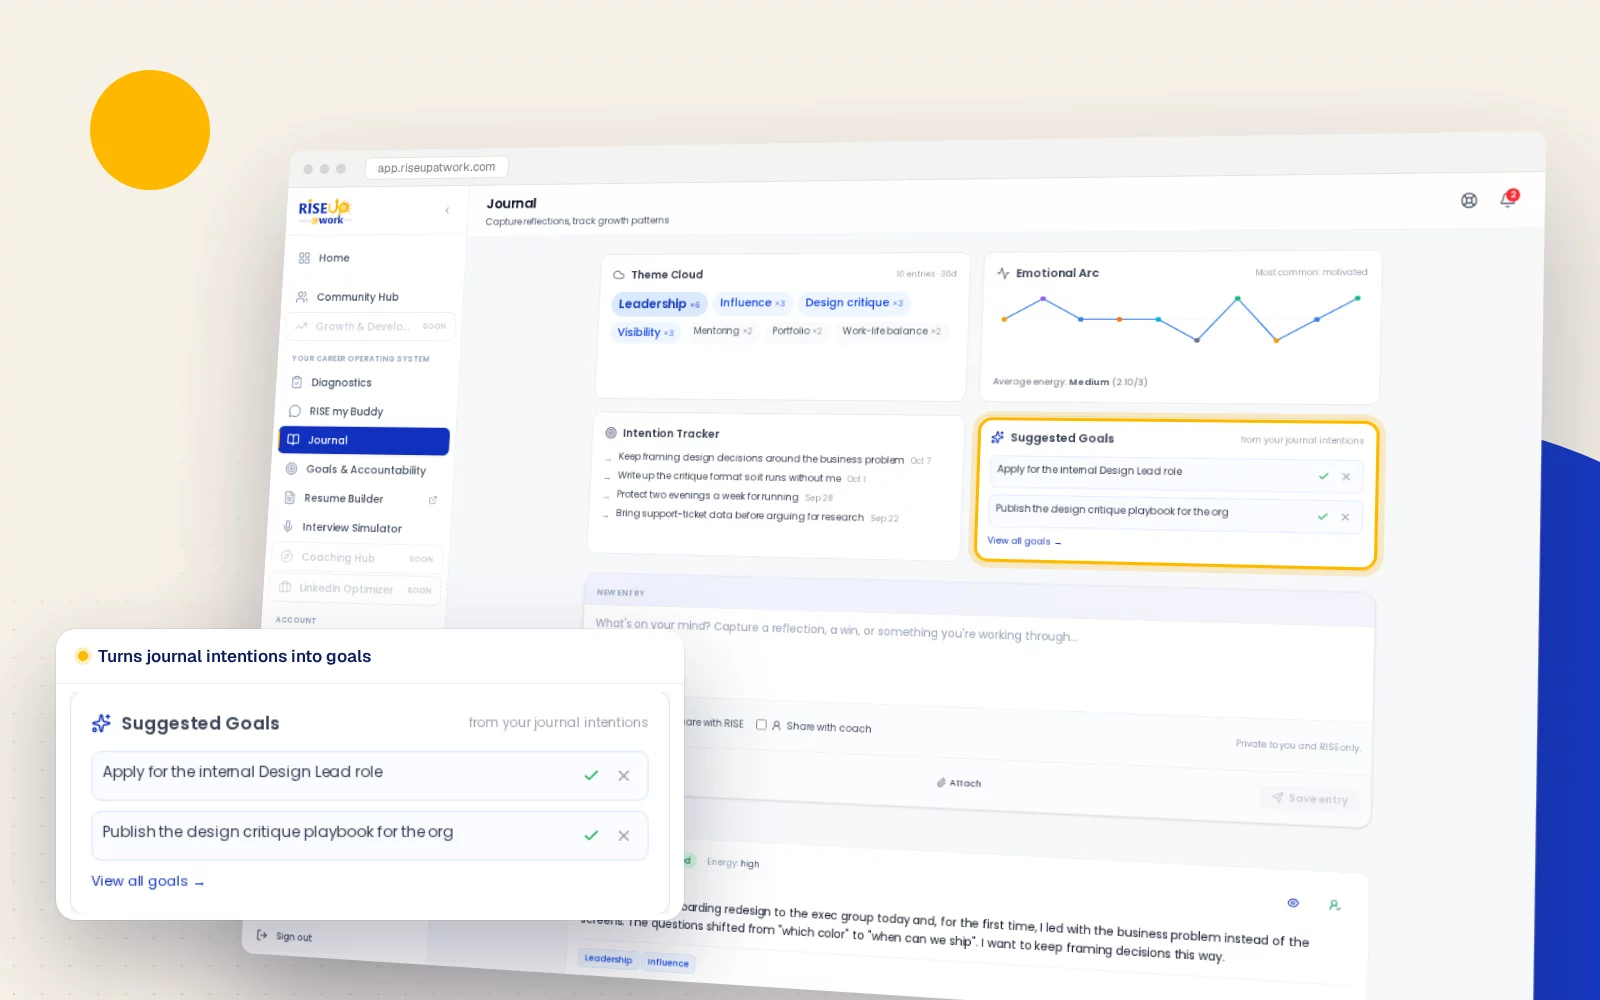The height and width of the screenshot is (1000, 1600).
Task: Click the Save entry button
Action: (1310, 798)
